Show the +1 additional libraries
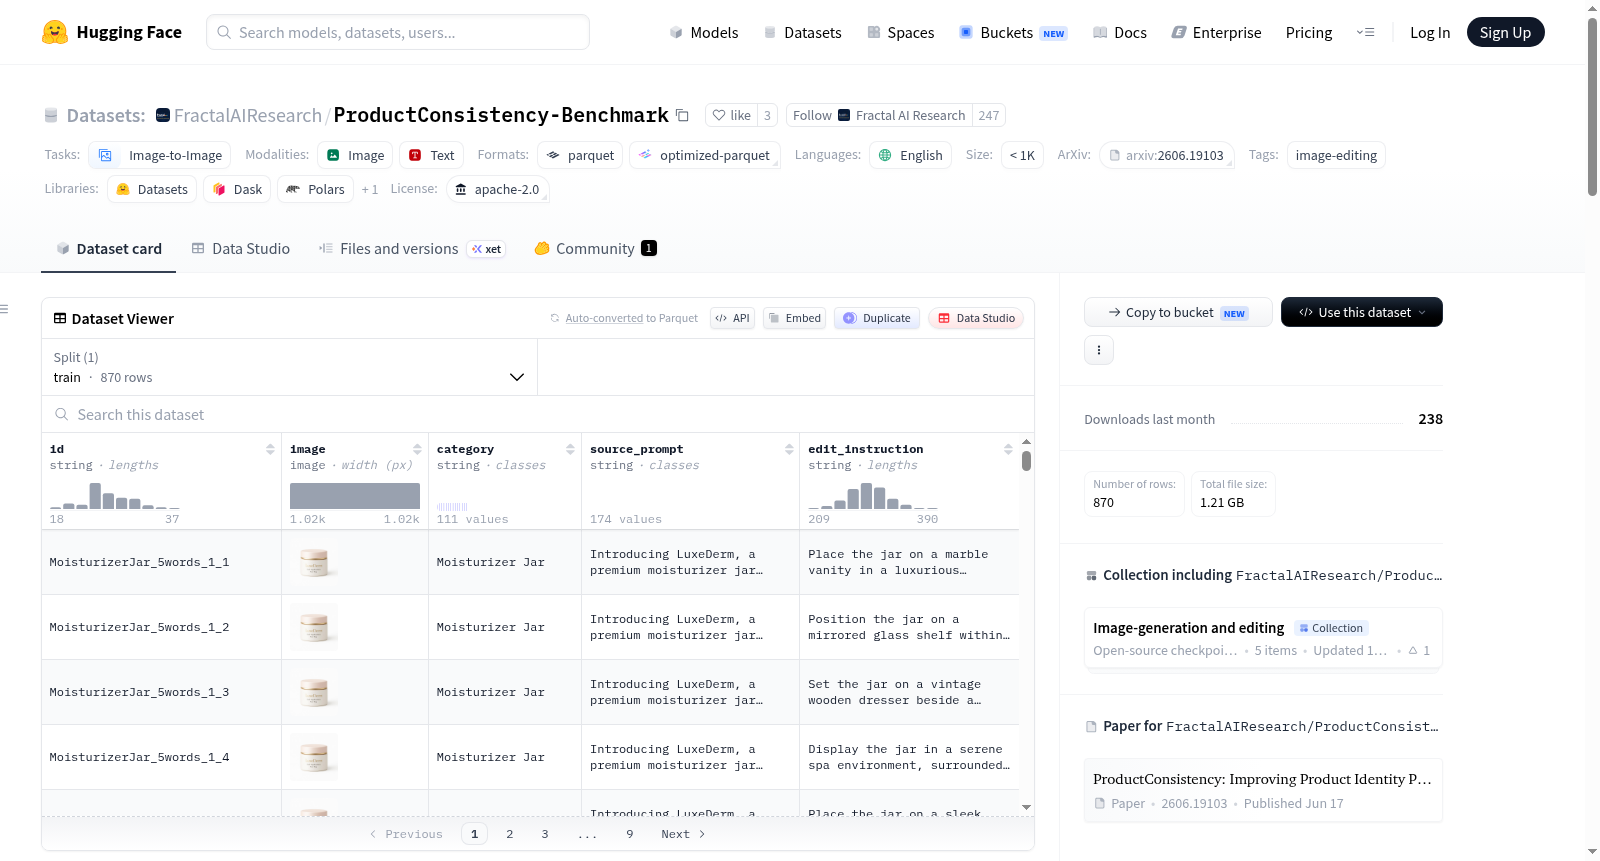This screenshot has height=861, width=1600. tap(370, 189)
